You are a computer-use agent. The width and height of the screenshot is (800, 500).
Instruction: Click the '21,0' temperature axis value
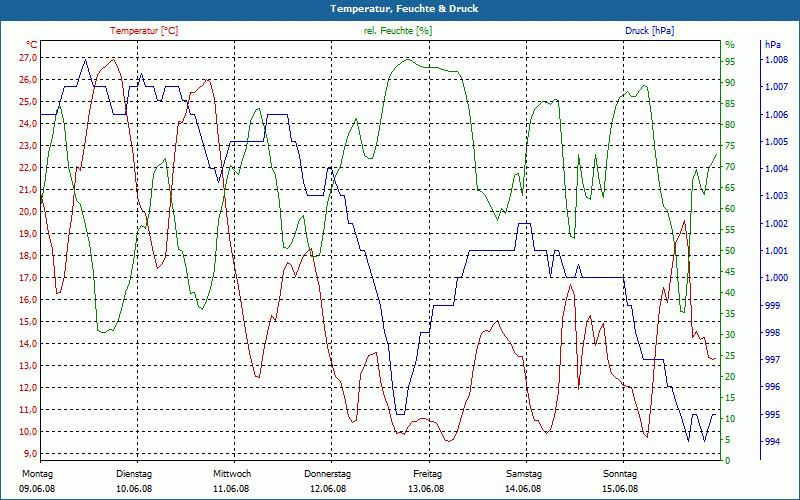[28, 190]
